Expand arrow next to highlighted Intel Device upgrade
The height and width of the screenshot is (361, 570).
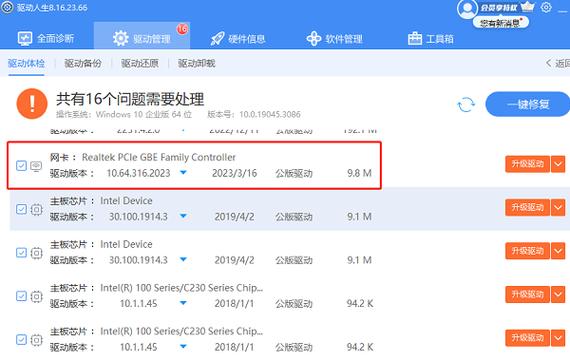pos(558,208)
